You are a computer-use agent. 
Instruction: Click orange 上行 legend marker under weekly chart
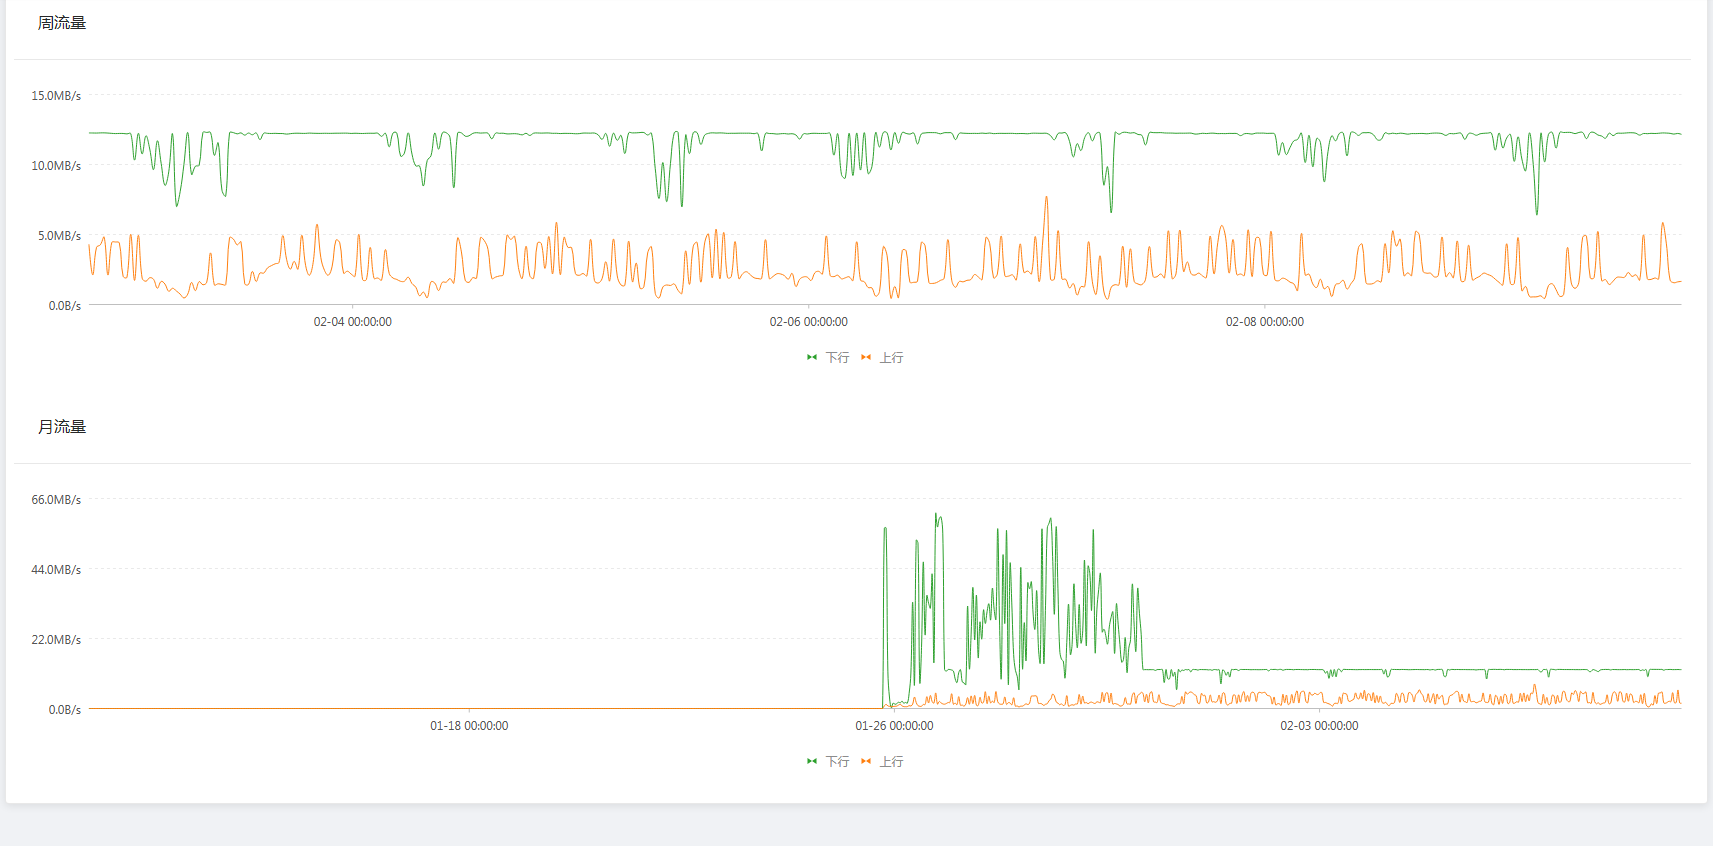point(866,357)
